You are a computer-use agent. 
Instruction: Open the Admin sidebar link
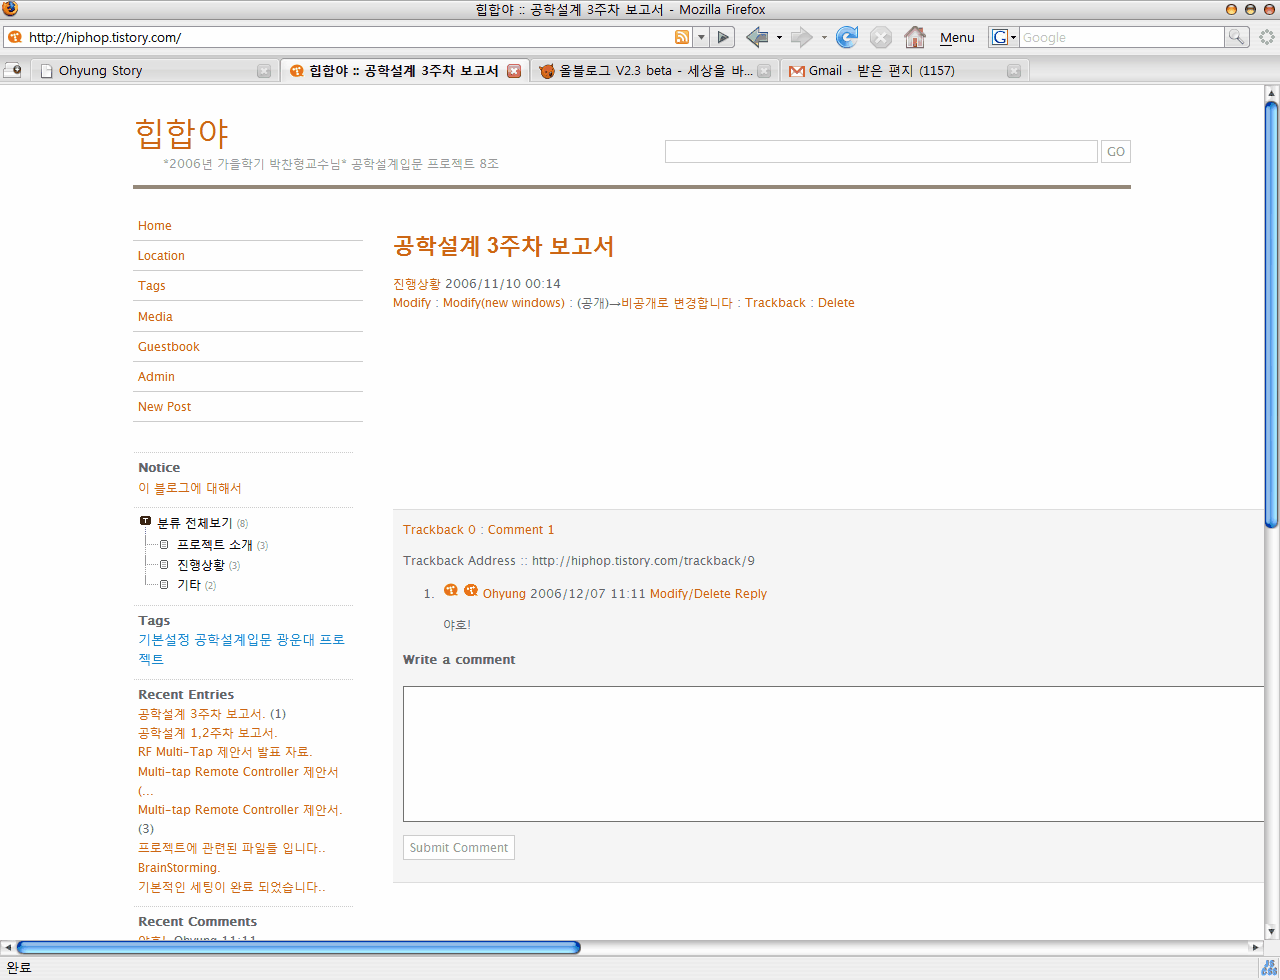[x=156, y=377]
